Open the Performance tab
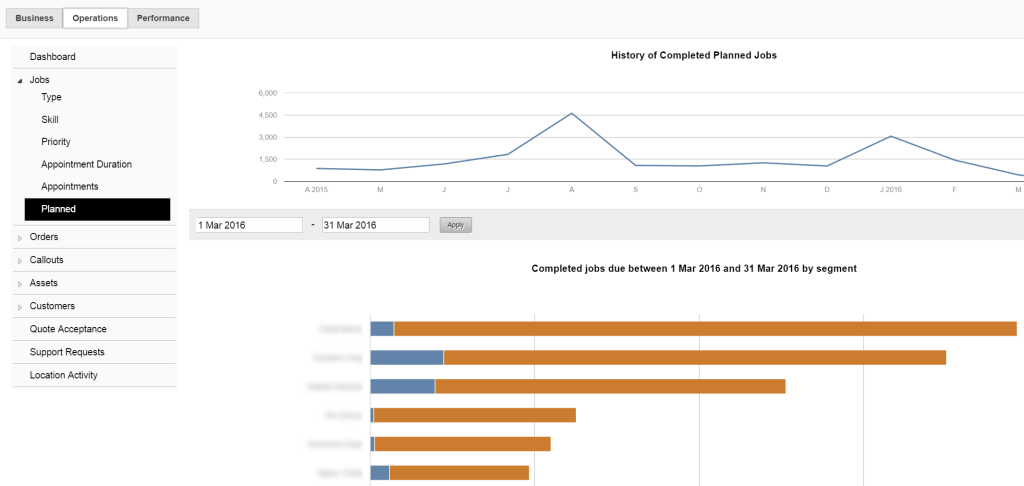 163,18
